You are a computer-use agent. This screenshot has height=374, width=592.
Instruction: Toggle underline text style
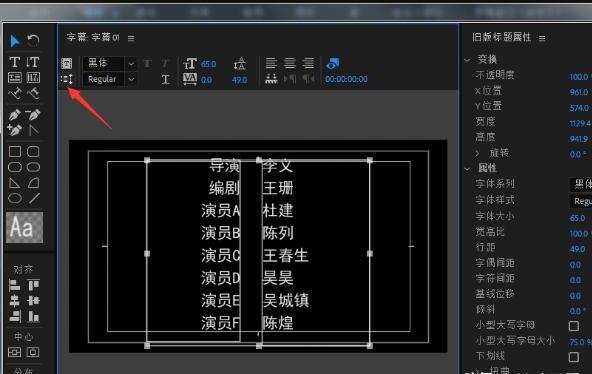tap(165, 79)
